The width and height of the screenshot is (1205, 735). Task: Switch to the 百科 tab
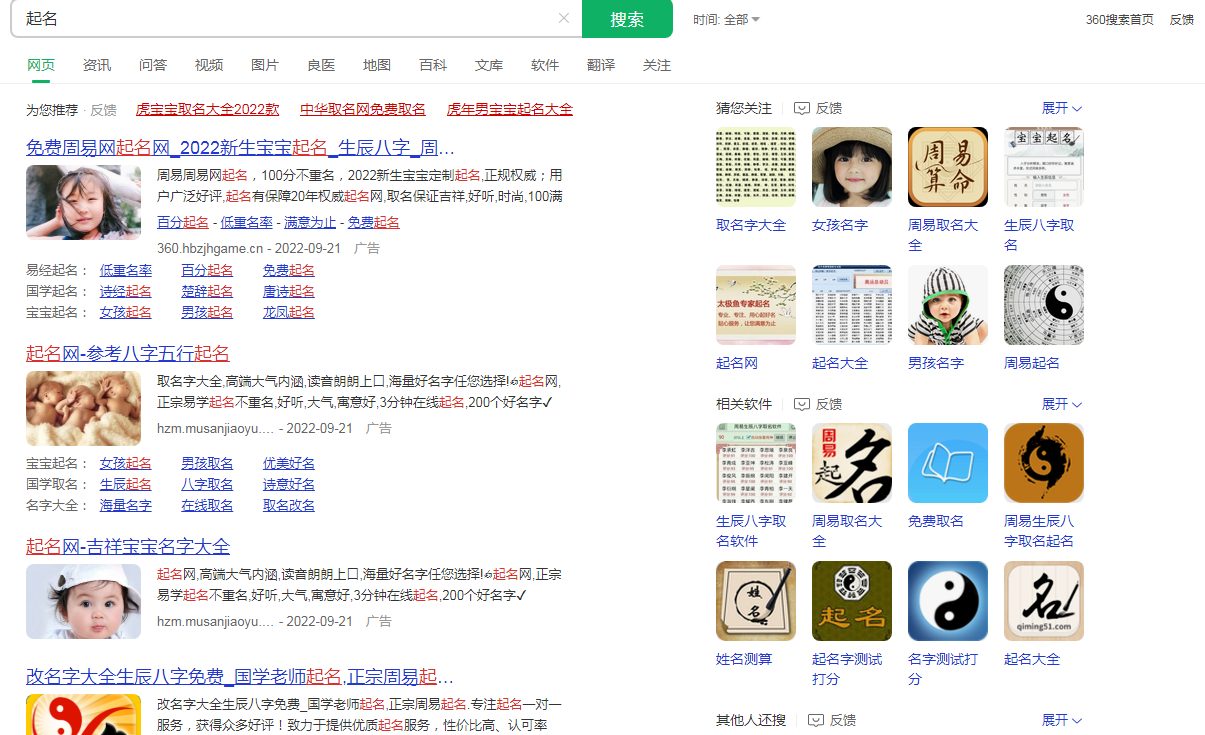(433, 65)
